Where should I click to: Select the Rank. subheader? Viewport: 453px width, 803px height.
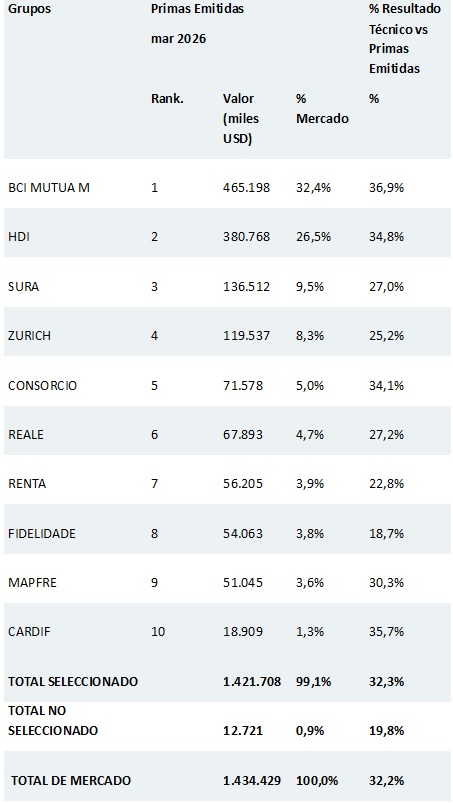click(167, 98)
